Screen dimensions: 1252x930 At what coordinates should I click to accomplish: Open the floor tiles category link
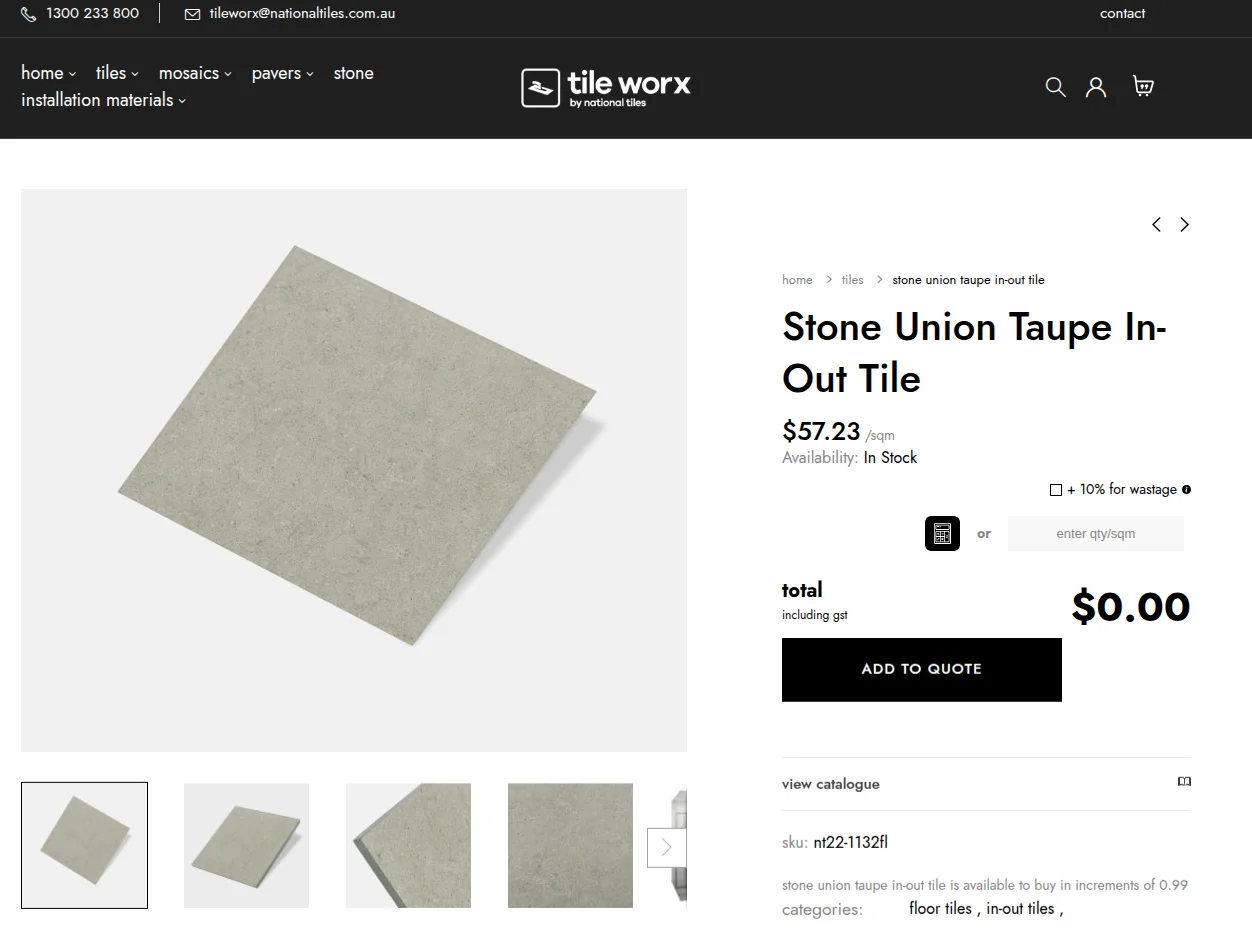[x=940, y=908]
